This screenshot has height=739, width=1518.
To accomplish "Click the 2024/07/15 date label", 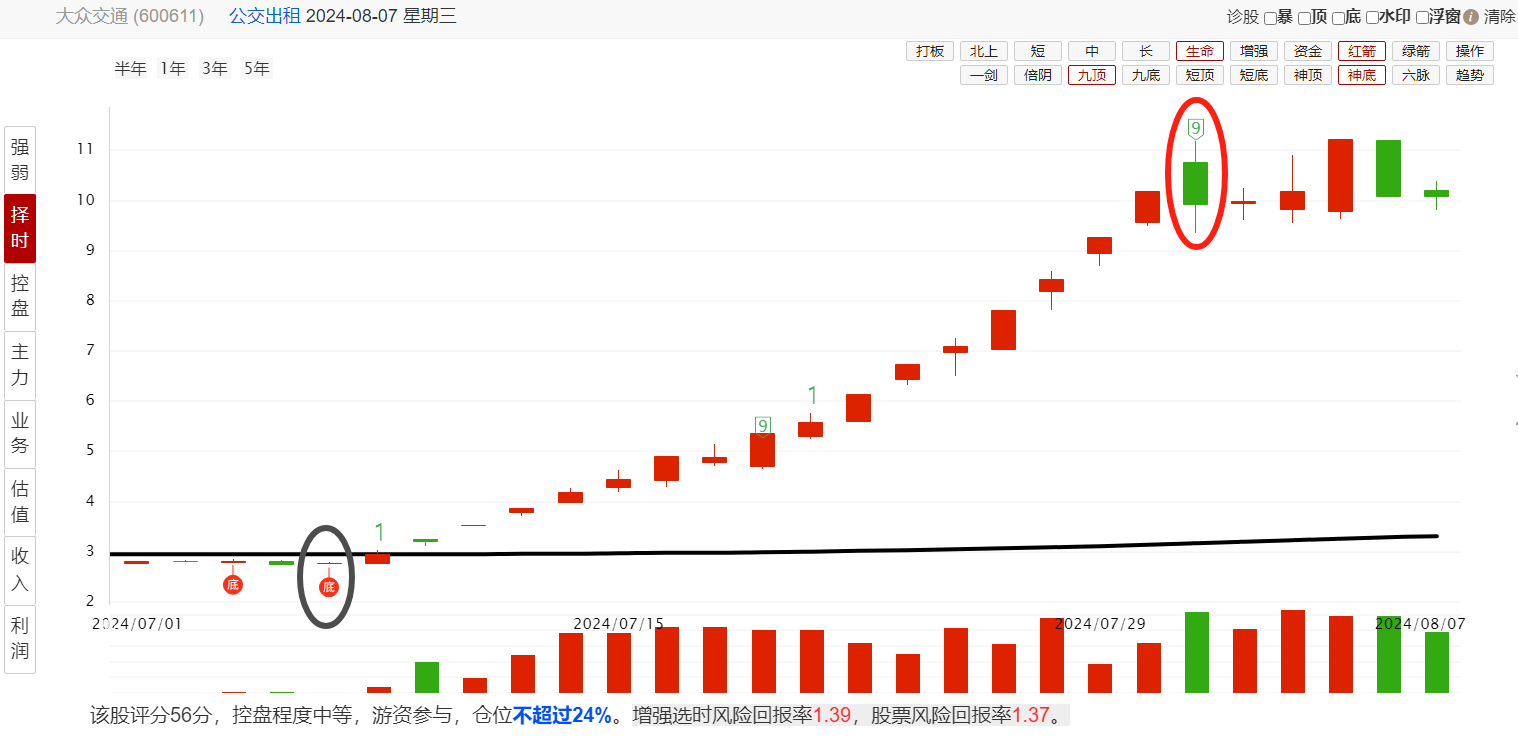I will pyautogui.click(x=618, y=623).
